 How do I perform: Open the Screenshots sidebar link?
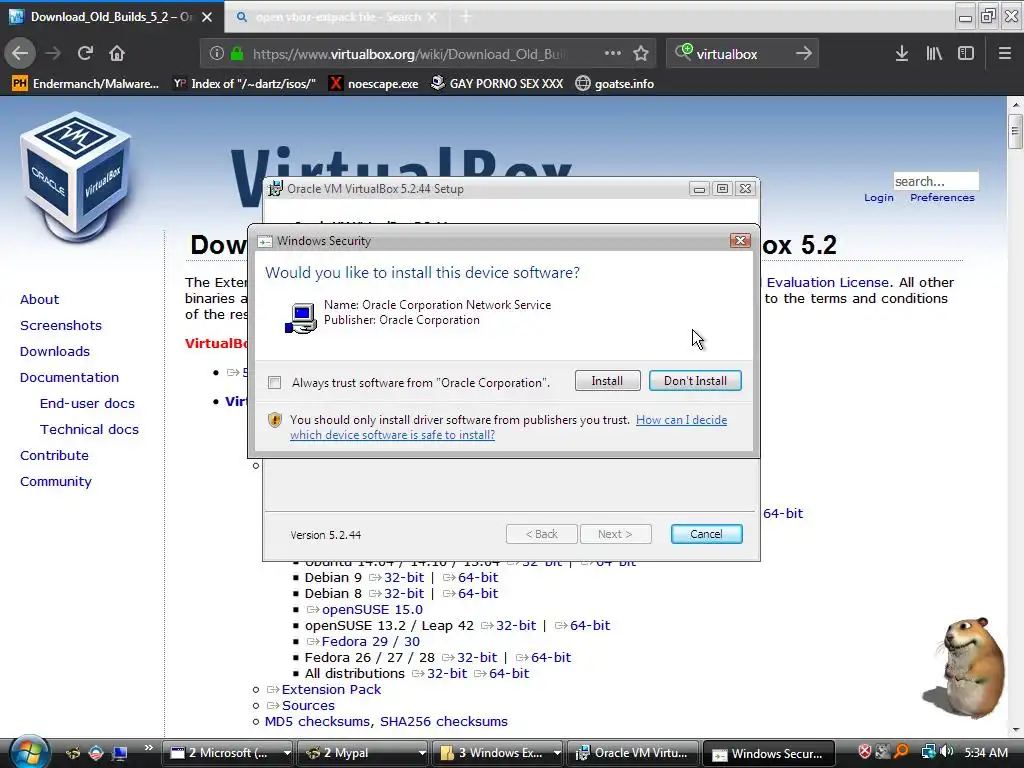pos(61,325)
